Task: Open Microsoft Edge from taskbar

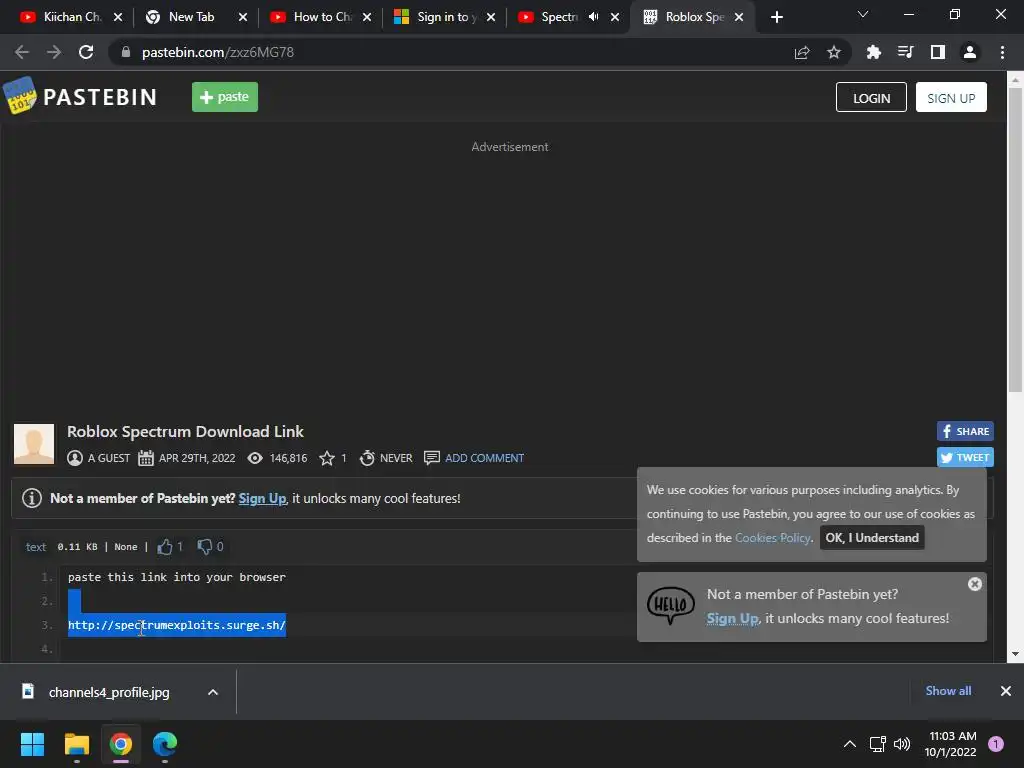Action: click(x=165, y=744)
